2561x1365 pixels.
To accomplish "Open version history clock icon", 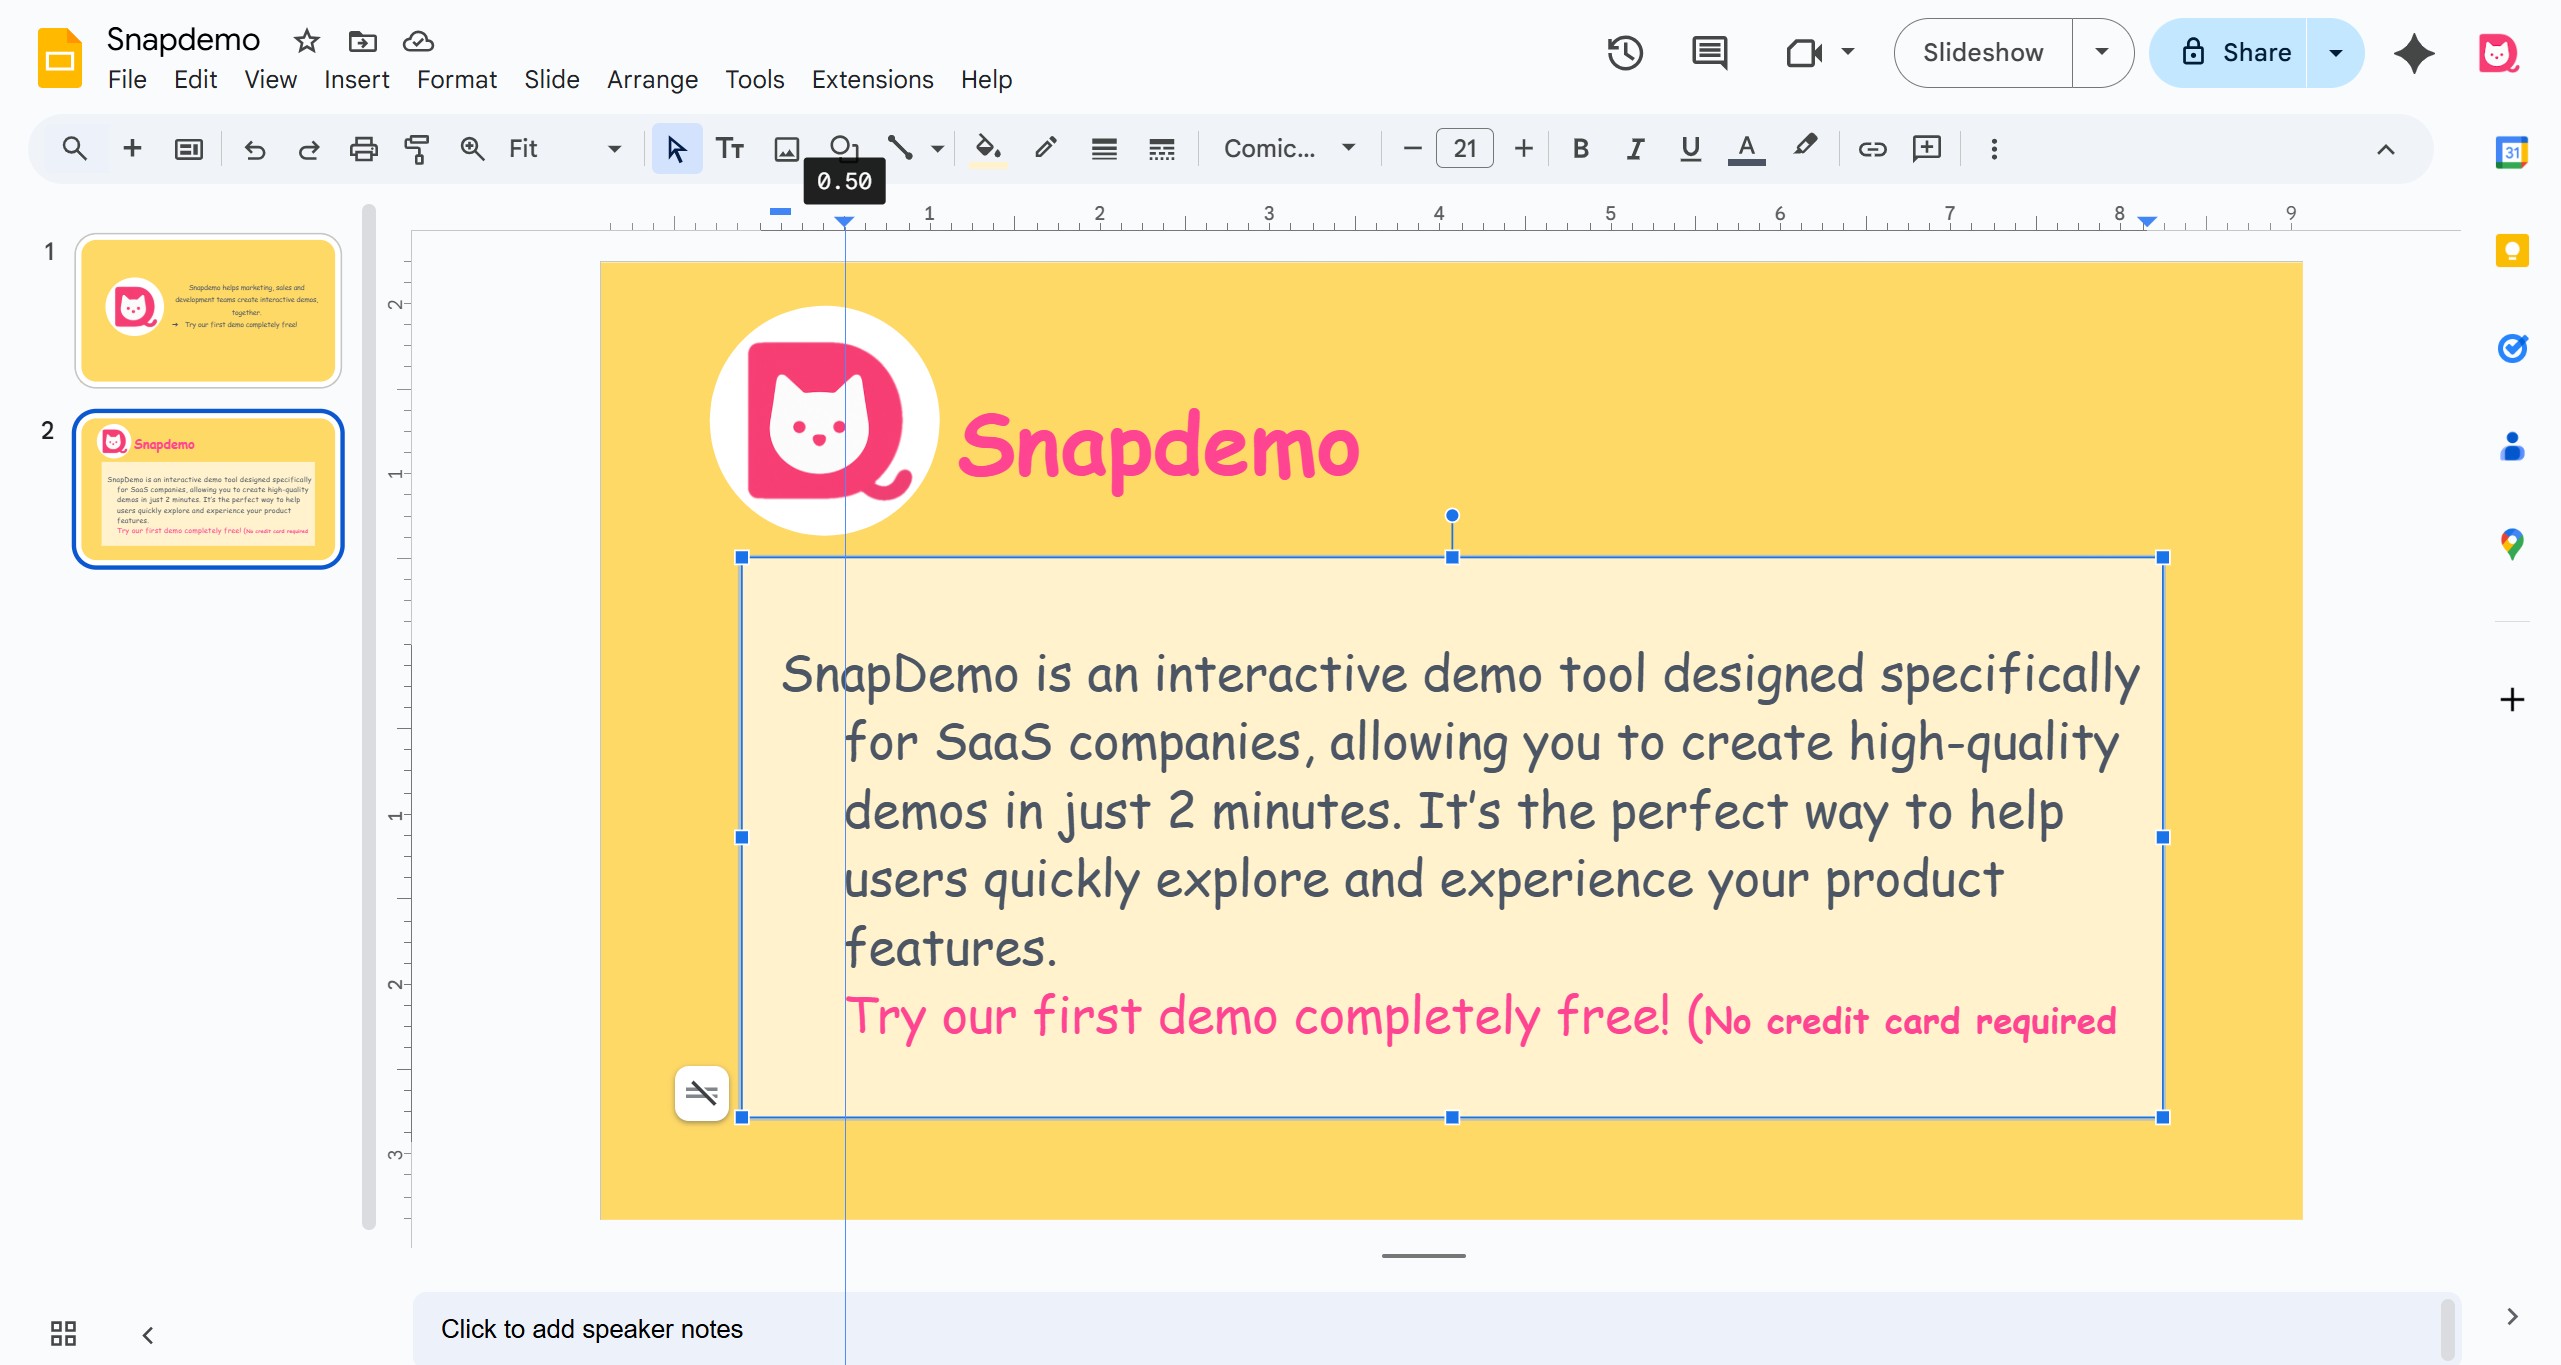I will click(1625, 52).
